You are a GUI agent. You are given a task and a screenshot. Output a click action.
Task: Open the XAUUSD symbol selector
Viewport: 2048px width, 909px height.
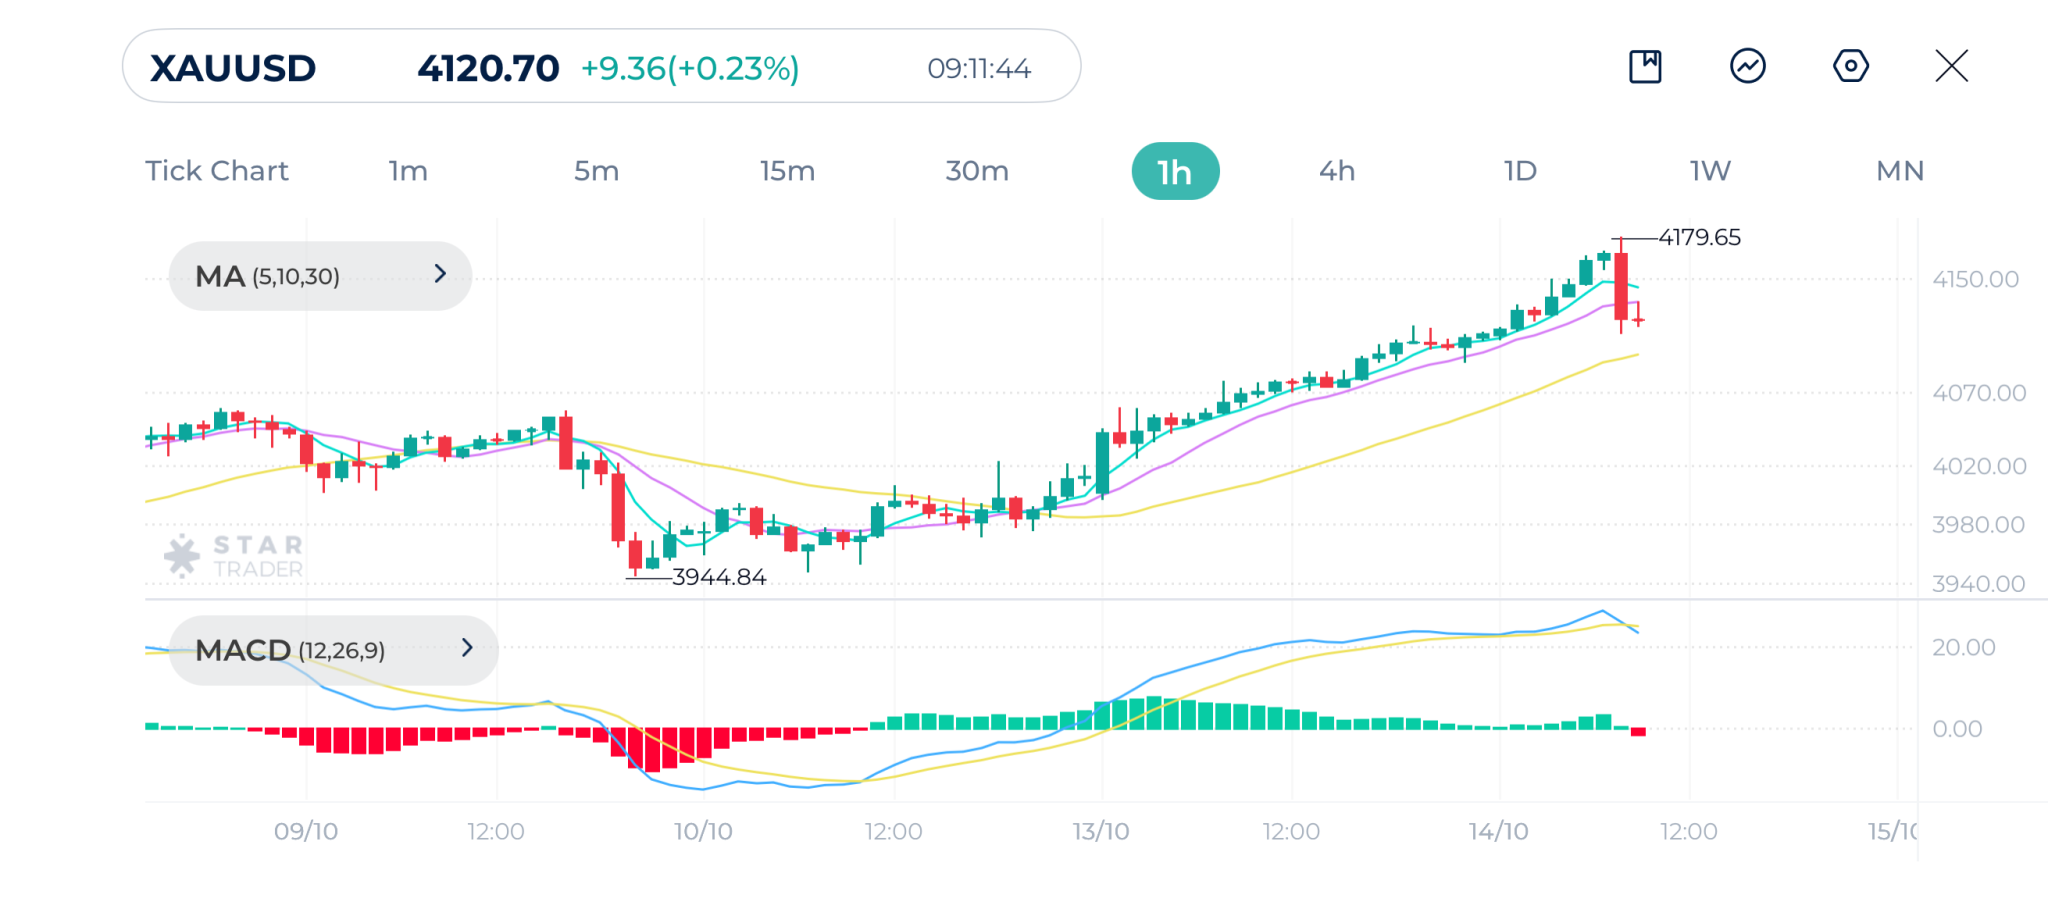tap(233, 68)
